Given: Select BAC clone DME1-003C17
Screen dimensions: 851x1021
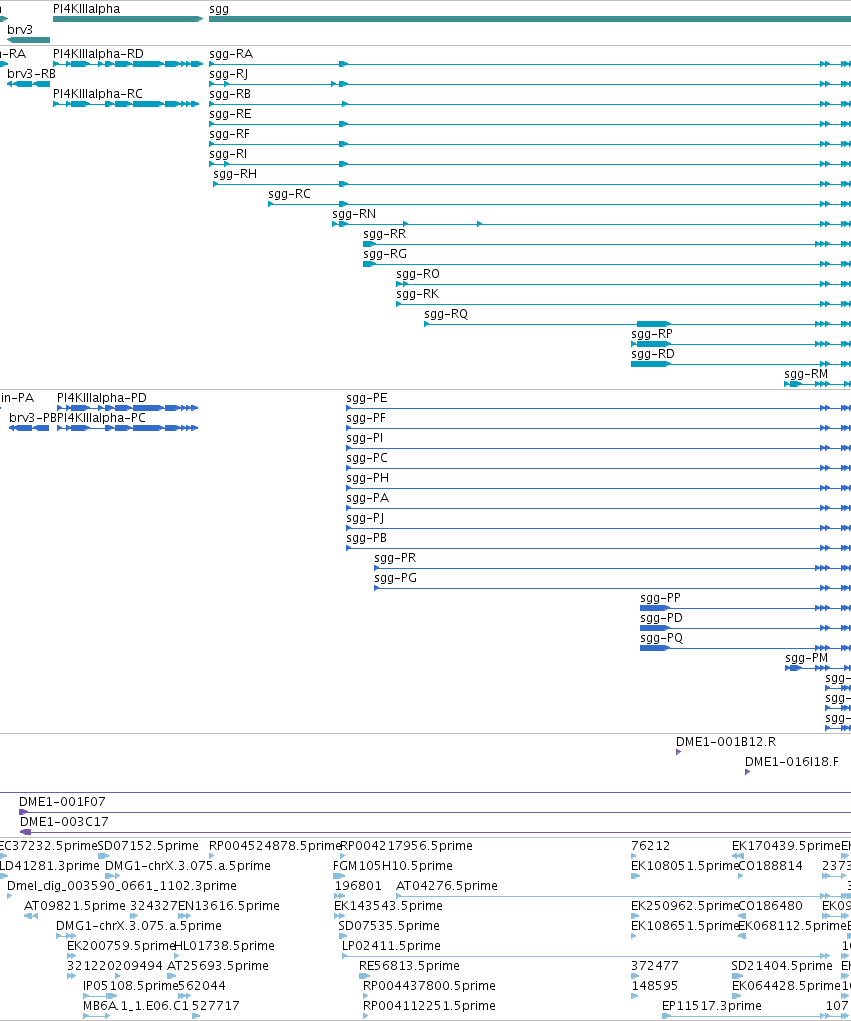Looking at the screenshot, I should (x=435, y=832).
